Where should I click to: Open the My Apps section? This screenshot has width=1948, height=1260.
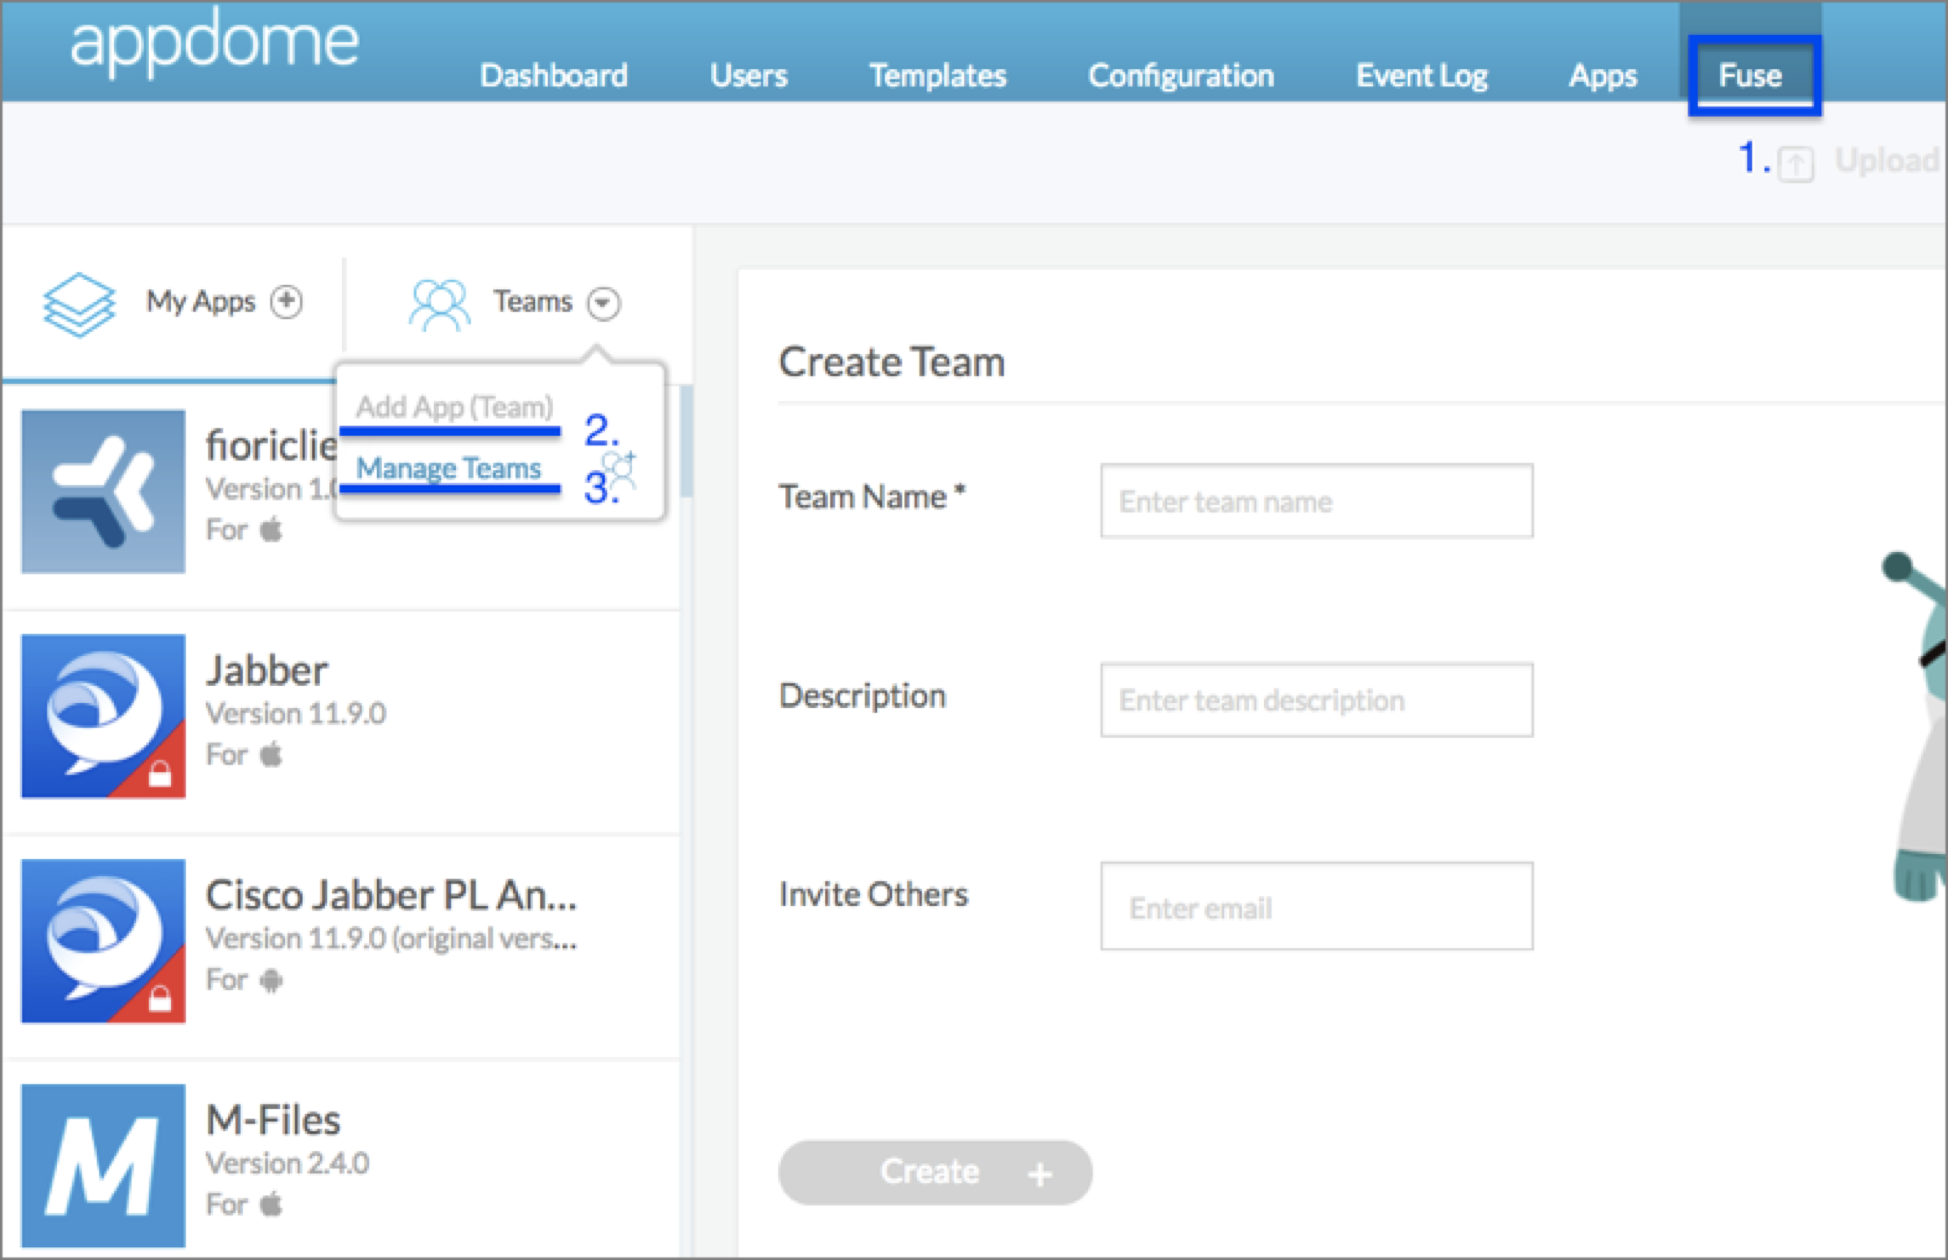tap(201, 301)
